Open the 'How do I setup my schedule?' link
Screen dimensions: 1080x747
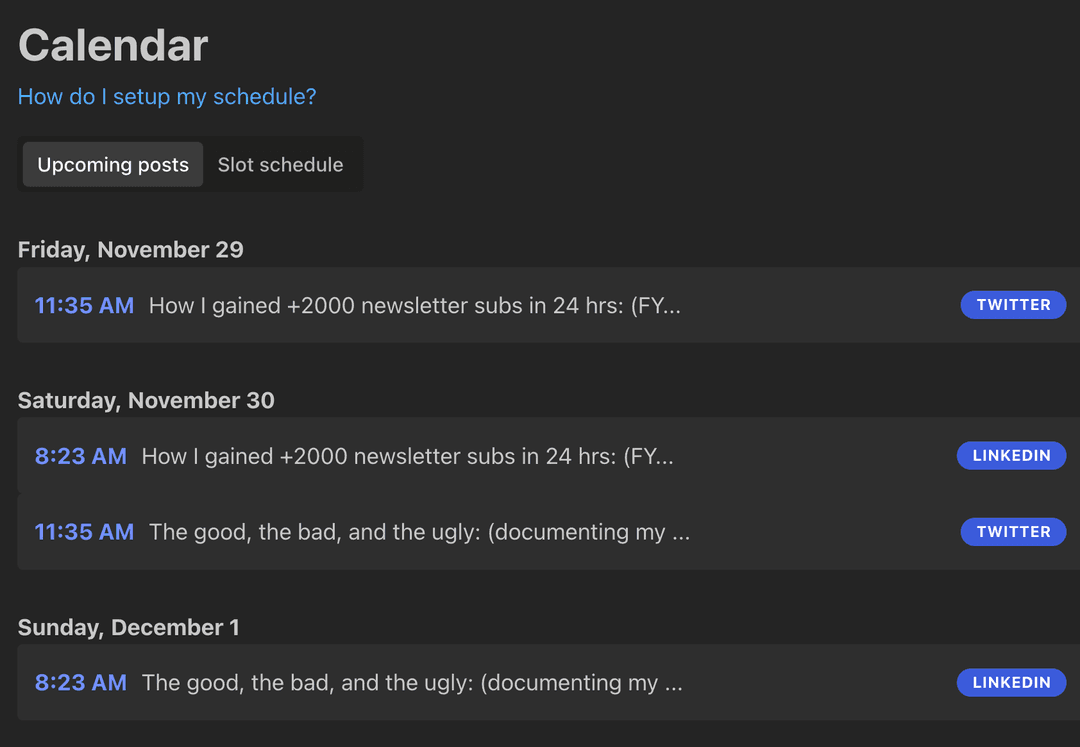click(166, 96)
